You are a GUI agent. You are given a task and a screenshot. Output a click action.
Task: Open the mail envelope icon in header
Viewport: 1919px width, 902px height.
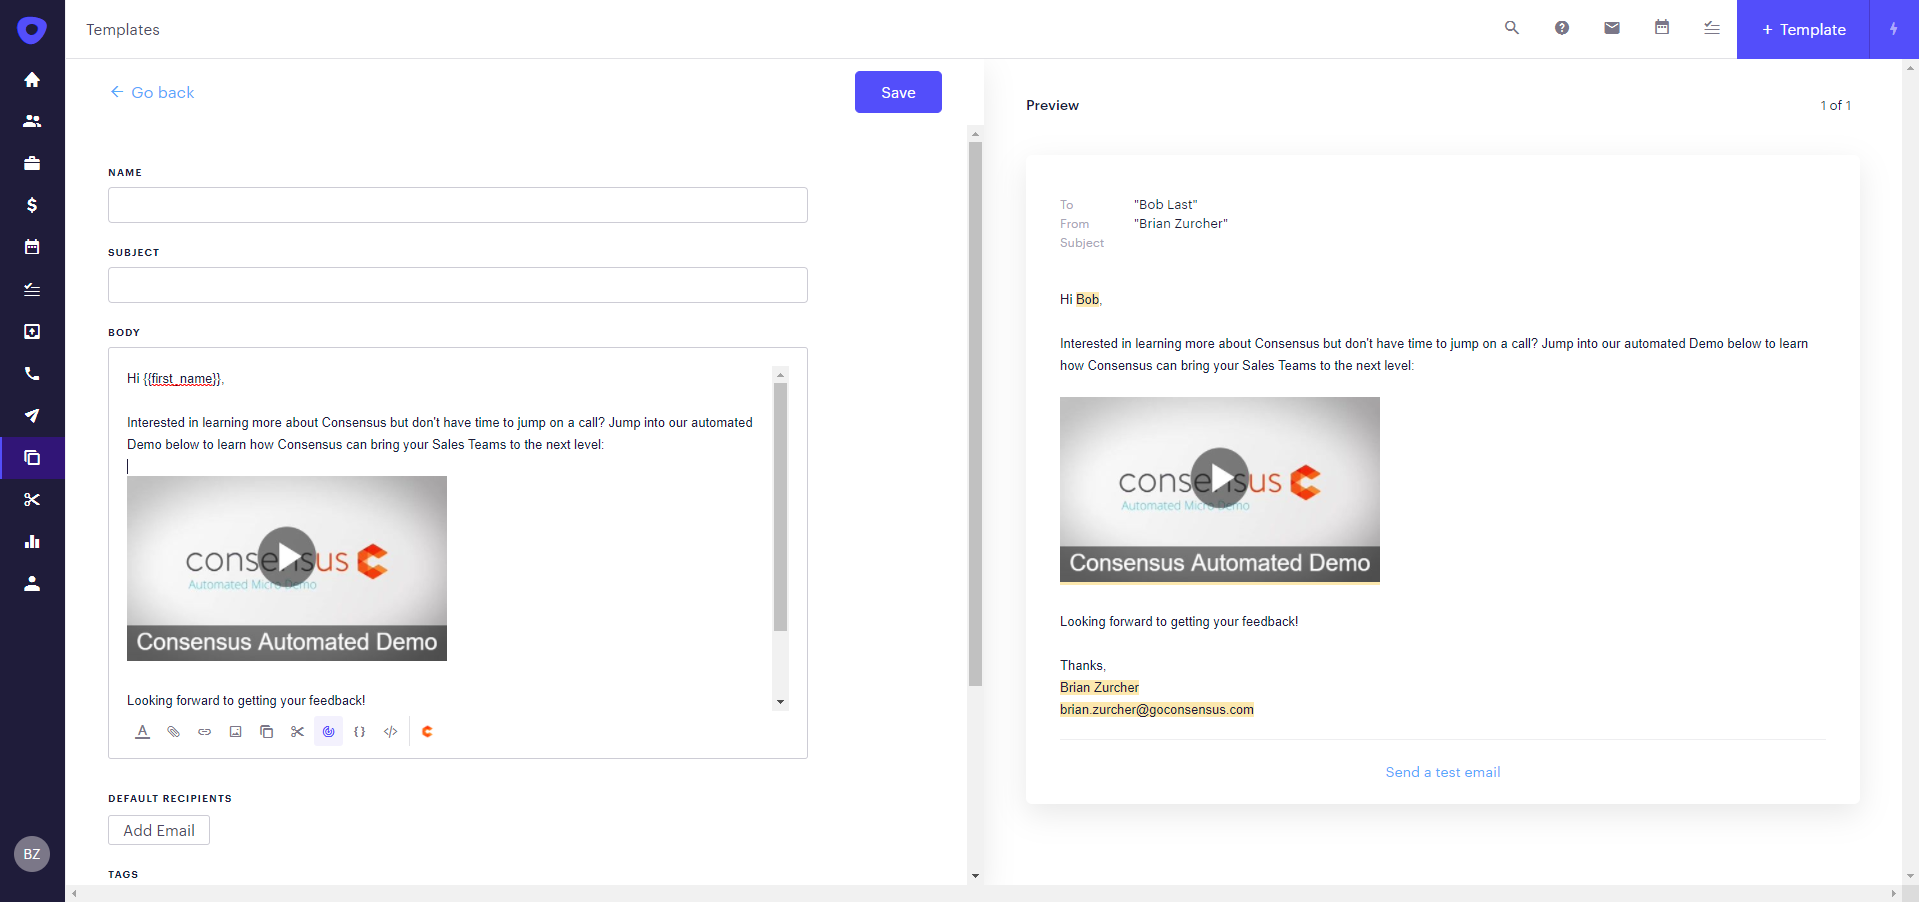pos(1612,28)
